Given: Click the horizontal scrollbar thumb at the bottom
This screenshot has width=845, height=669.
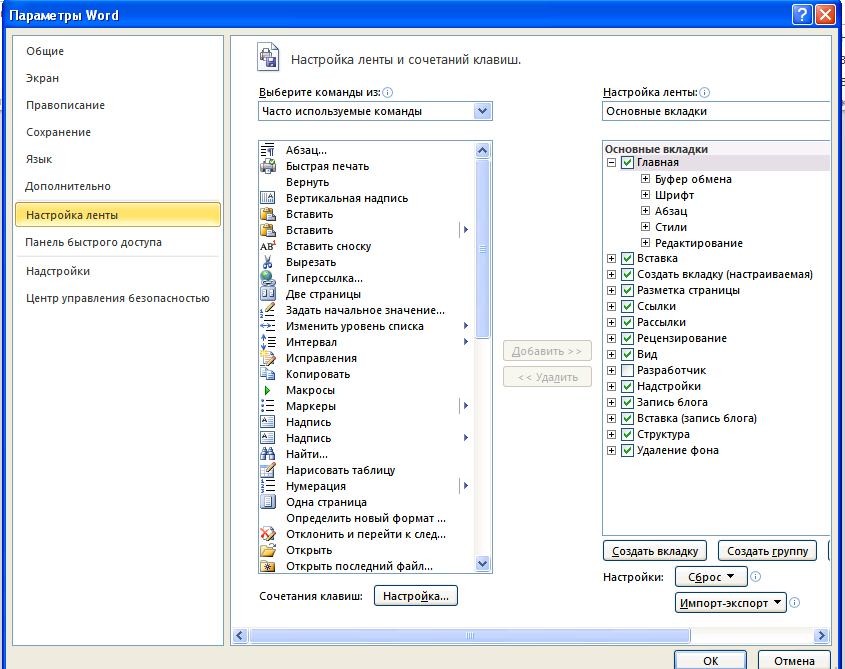Looking at the screenshot, I should (x=469, y=636).
